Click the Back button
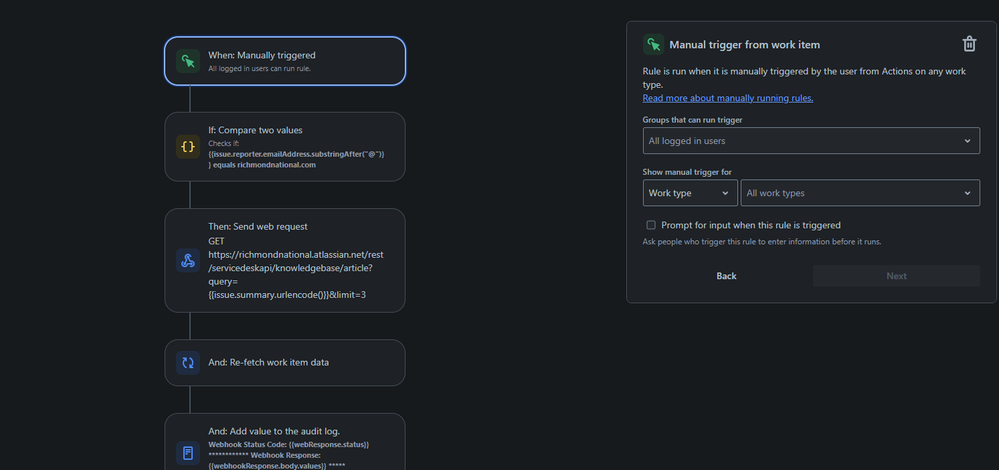999x470 pixels. coord(726,276)
